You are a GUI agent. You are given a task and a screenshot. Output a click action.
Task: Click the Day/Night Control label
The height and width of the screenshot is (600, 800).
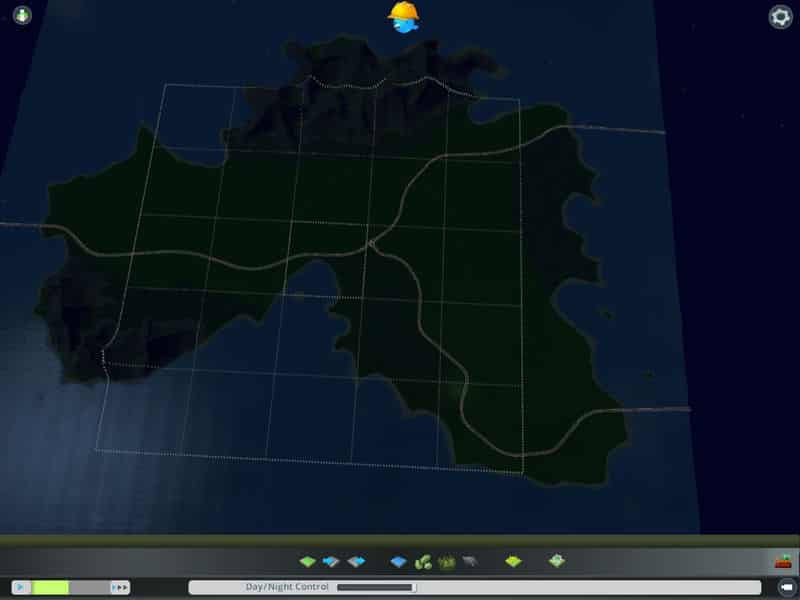point(287,587)
